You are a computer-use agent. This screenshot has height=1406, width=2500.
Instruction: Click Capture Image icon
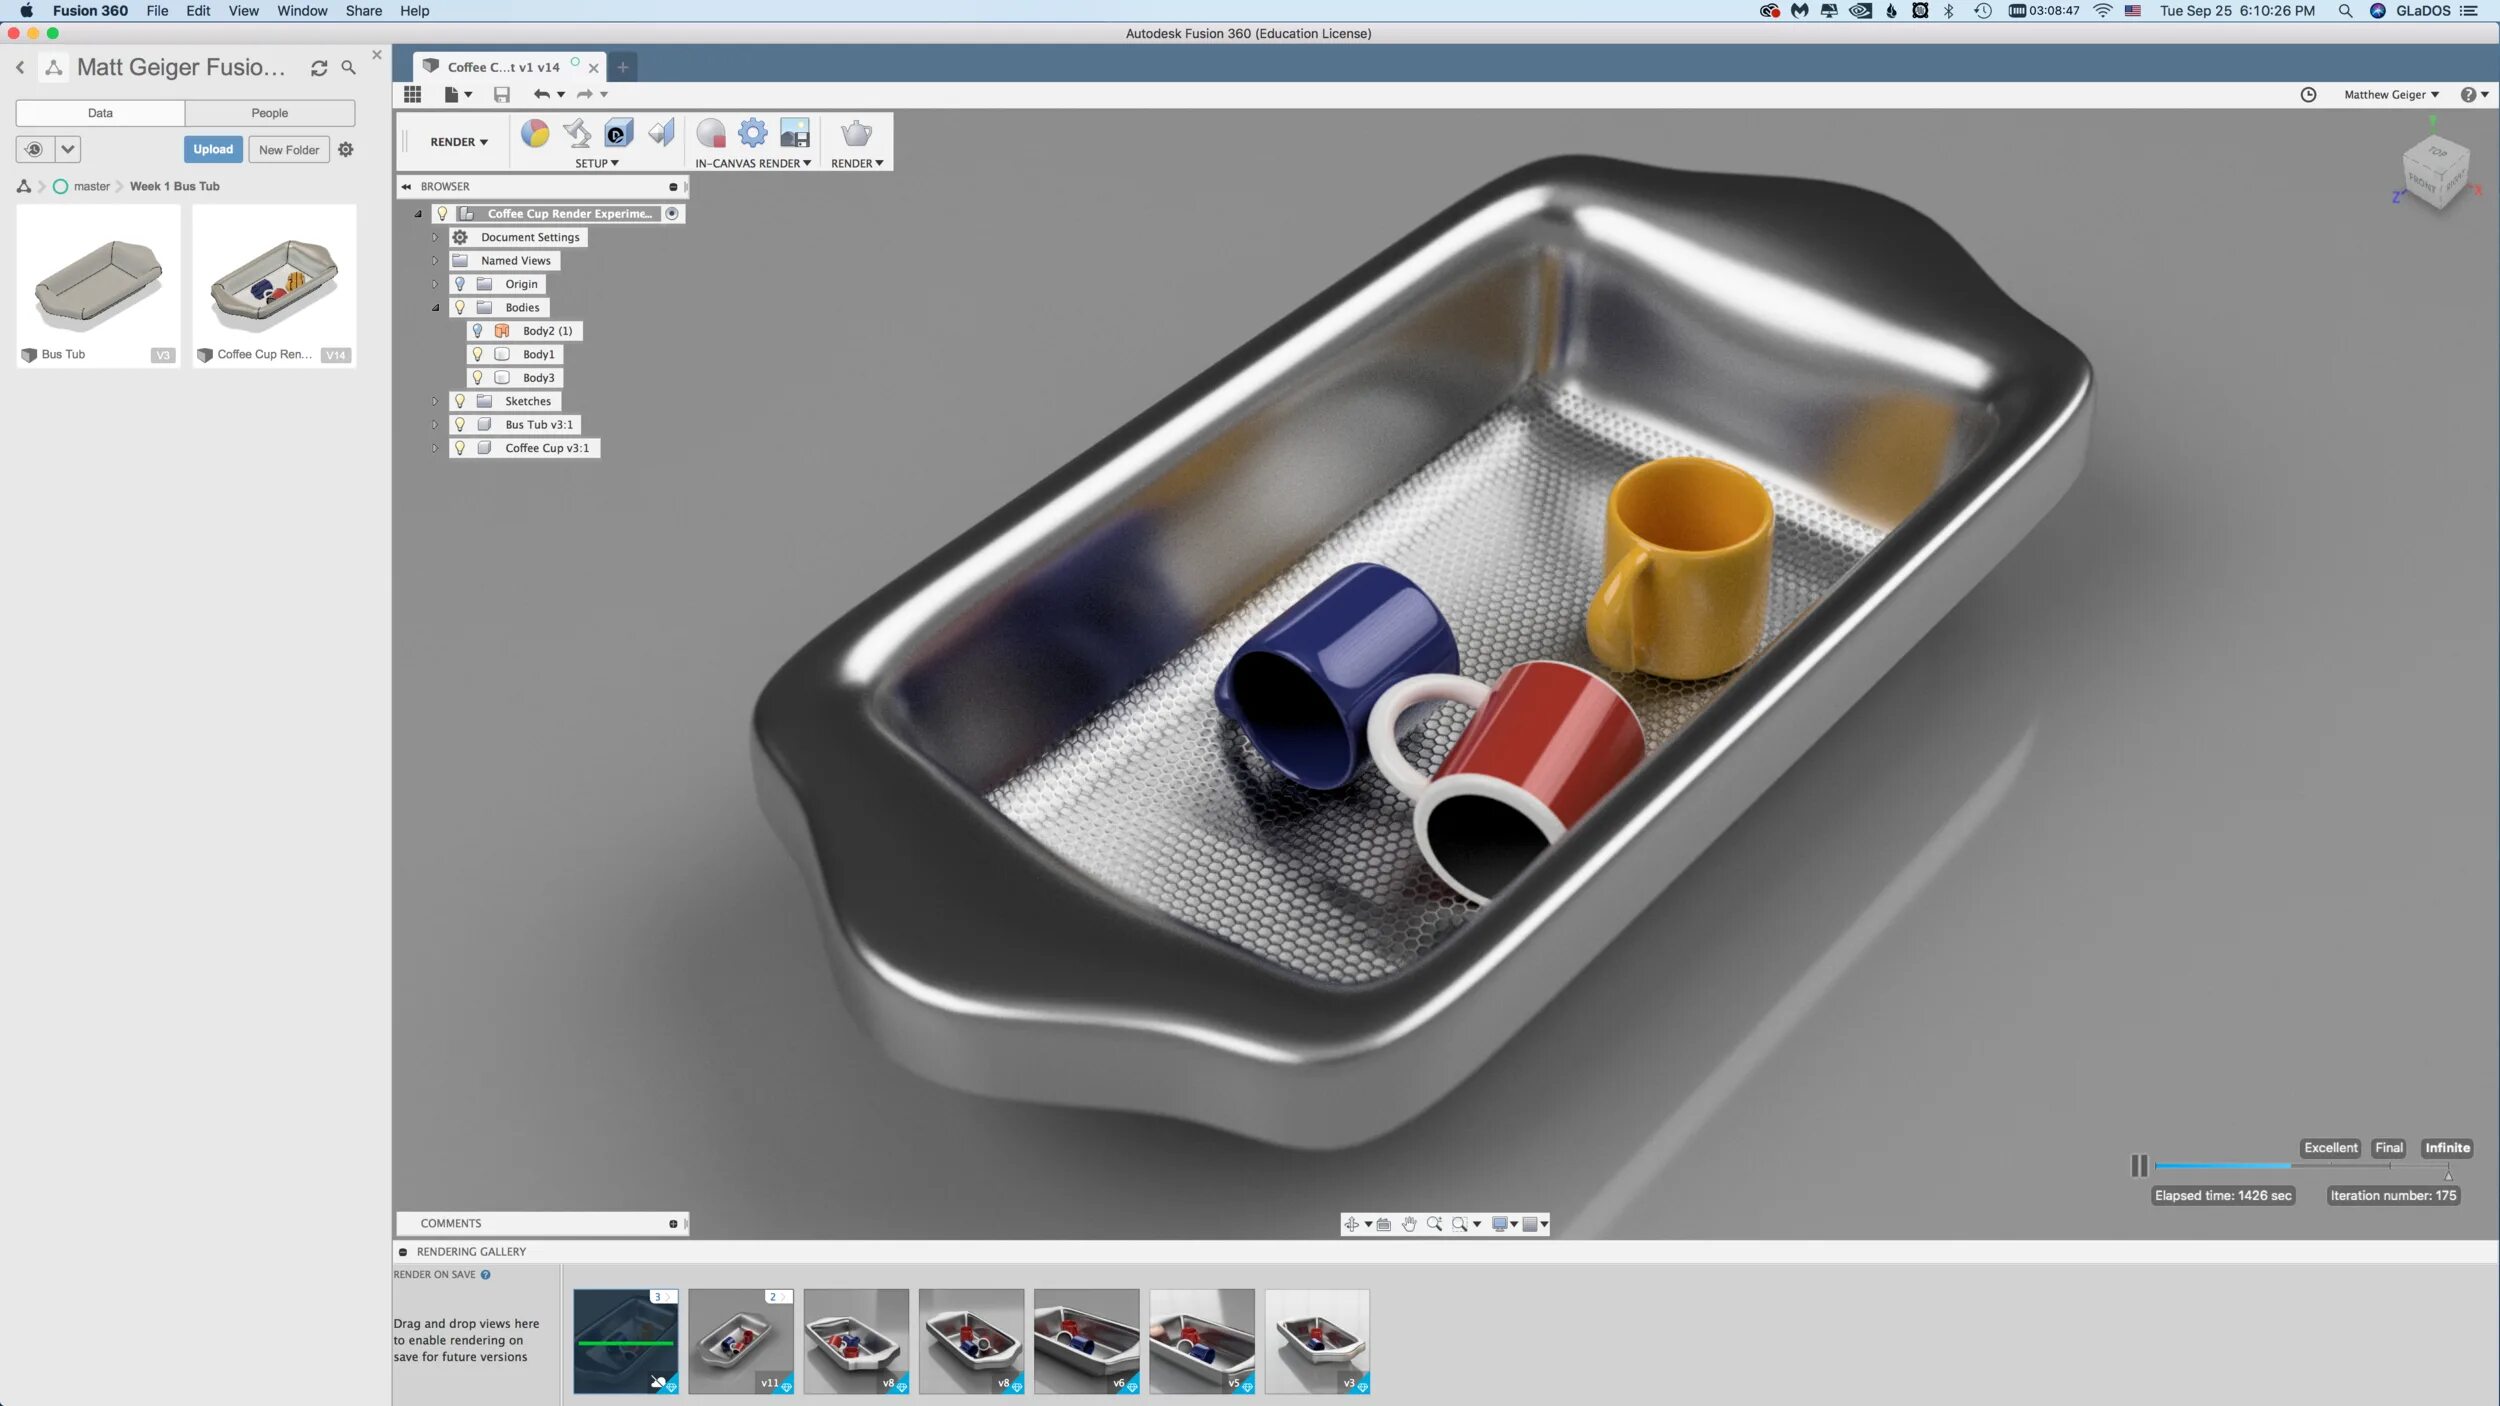(794, 133)
